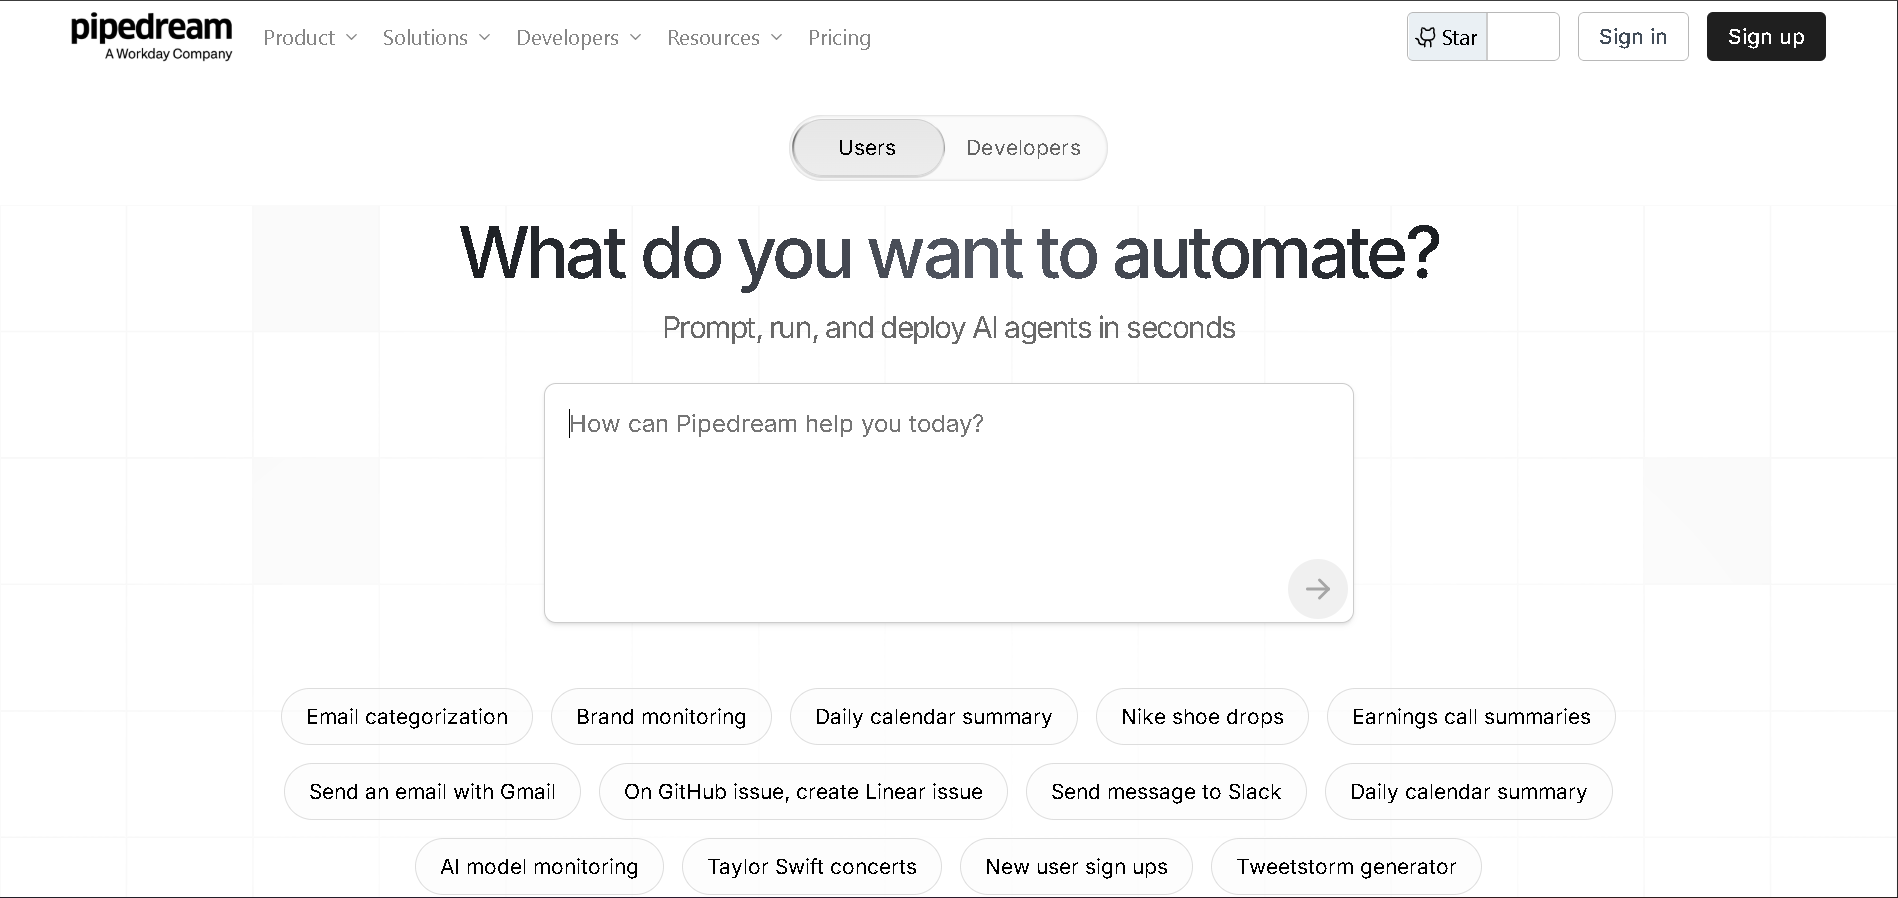Choose the Email categorization suggestion

pyautogui.click(x=407, y=717)
